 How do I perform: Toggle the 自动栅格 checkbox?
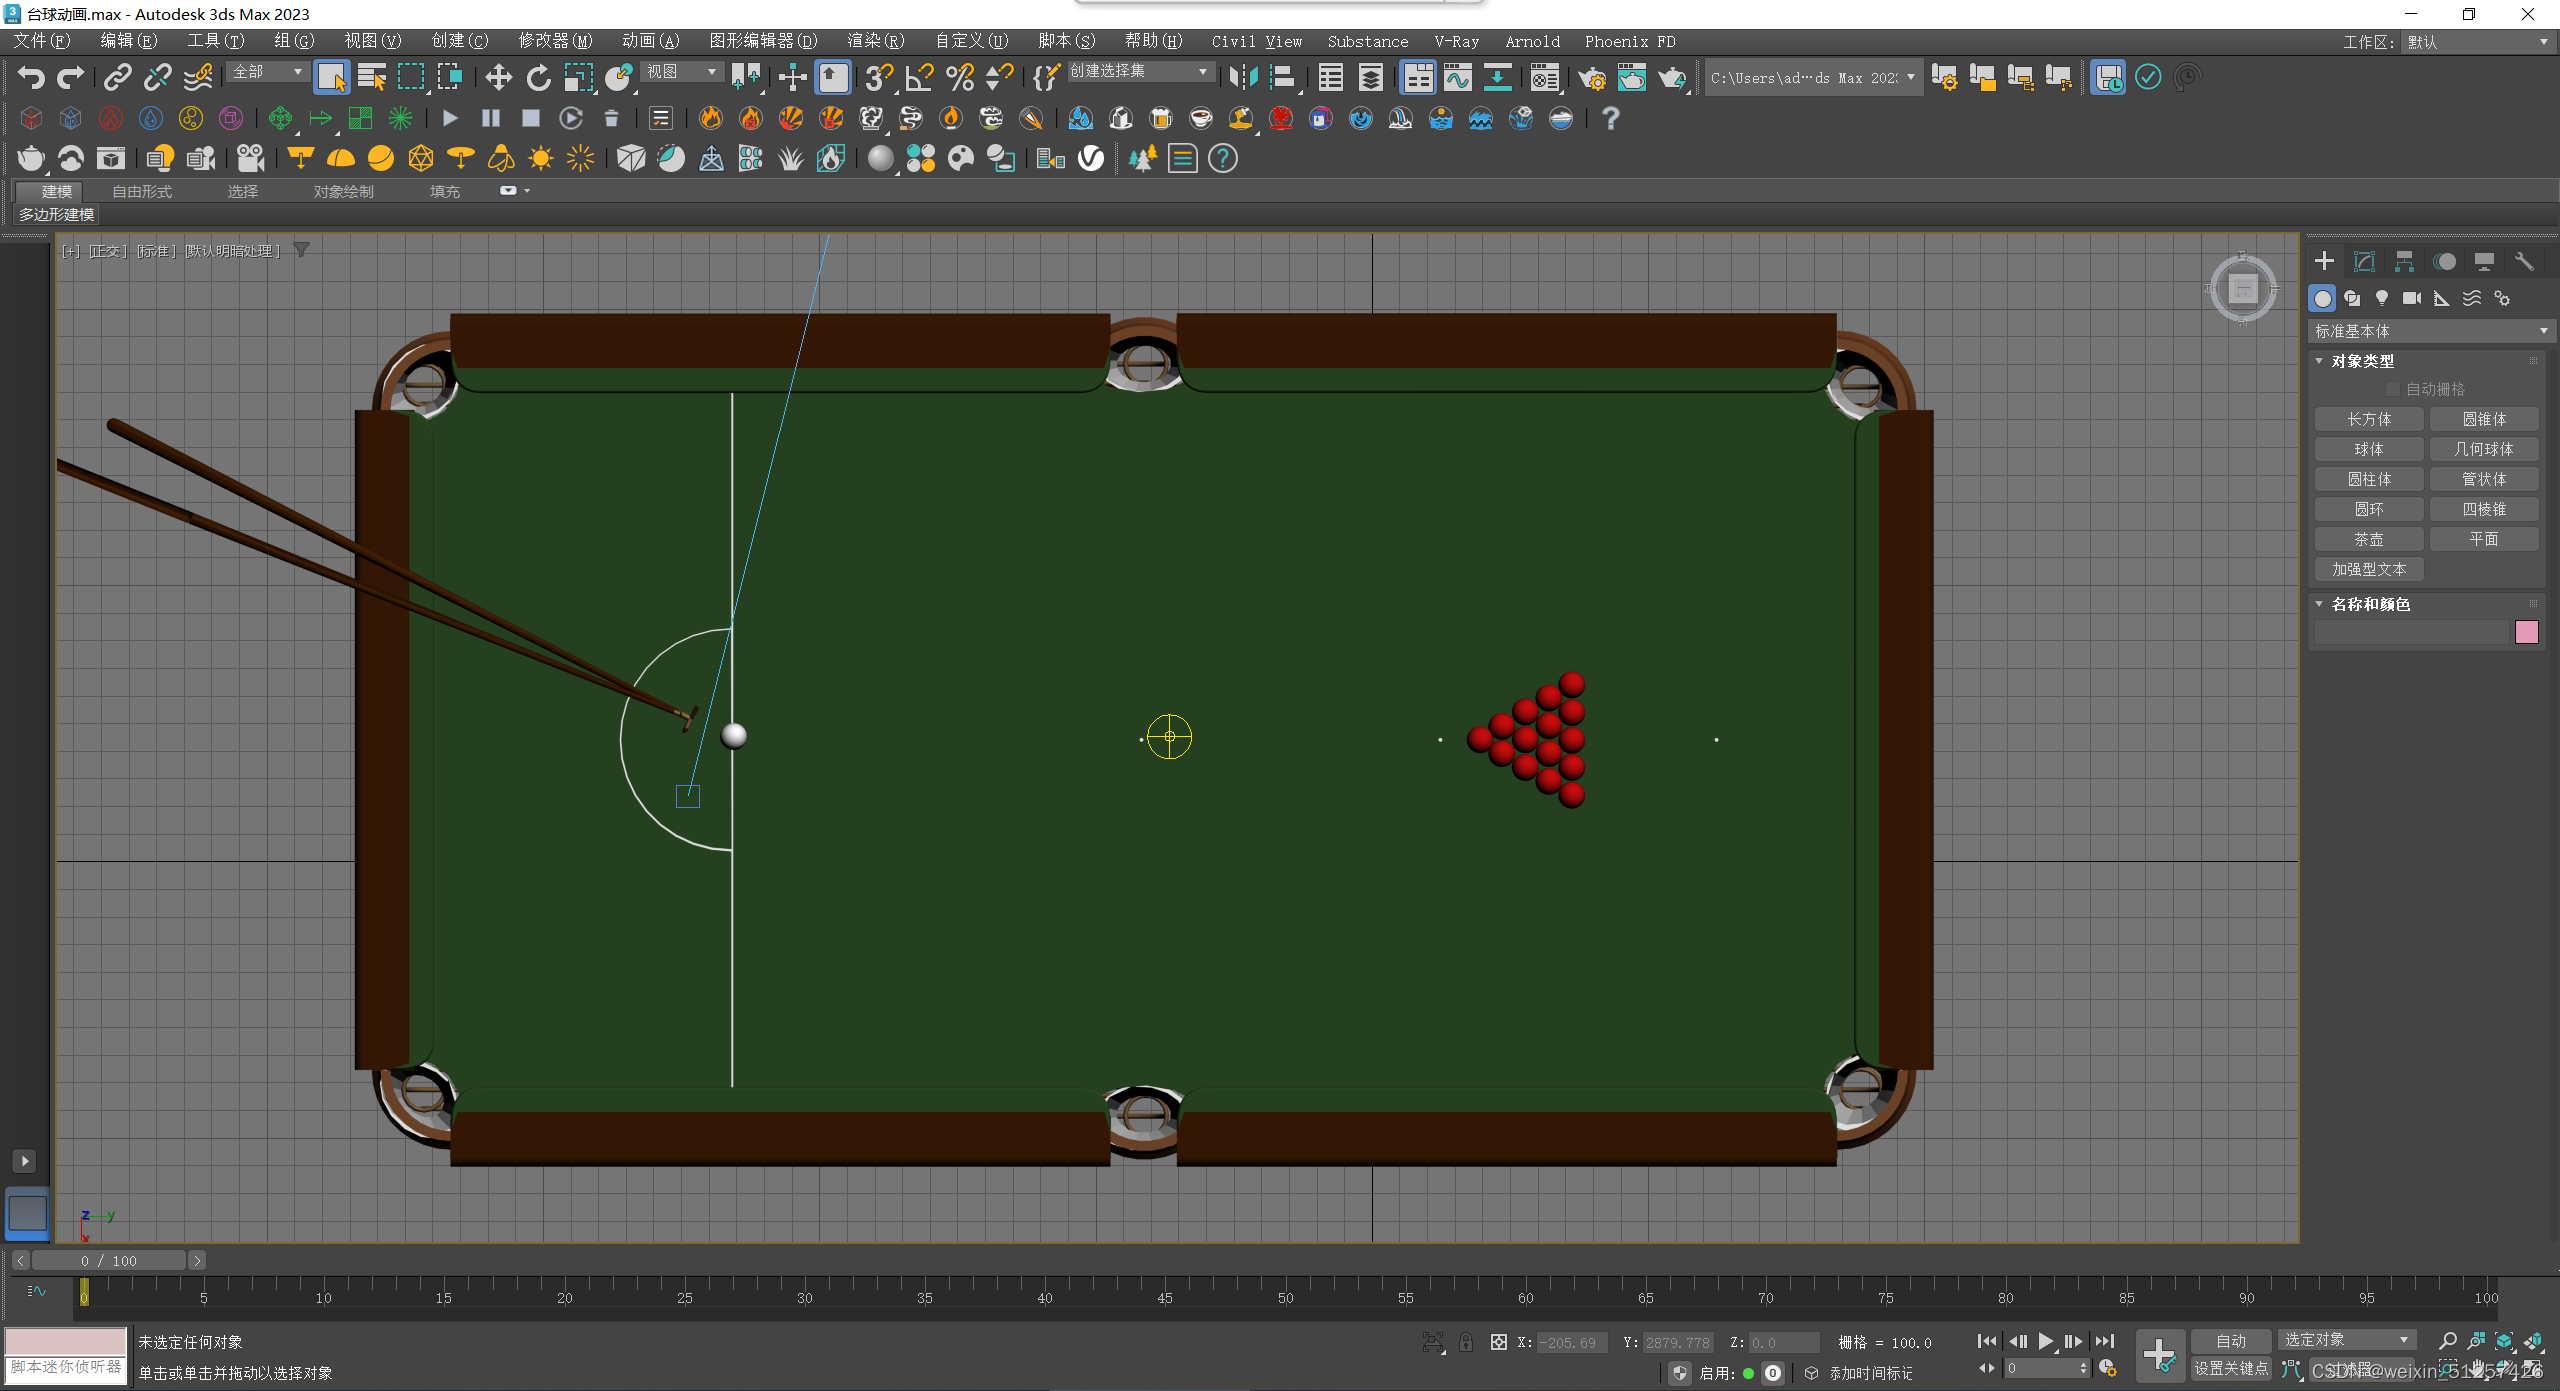2393,389
